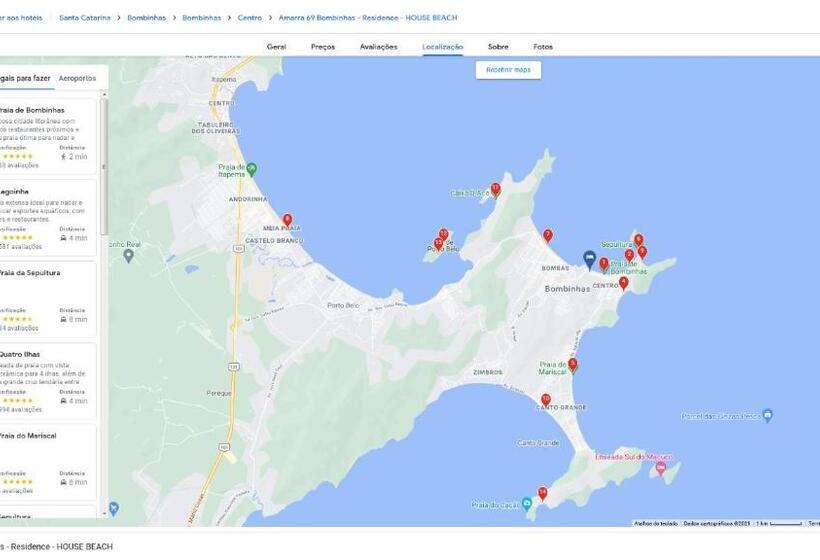Select map pin number 7 near Bombas
Image resolution: width=820 pixels, height=560 pixels.
point(548,236)
